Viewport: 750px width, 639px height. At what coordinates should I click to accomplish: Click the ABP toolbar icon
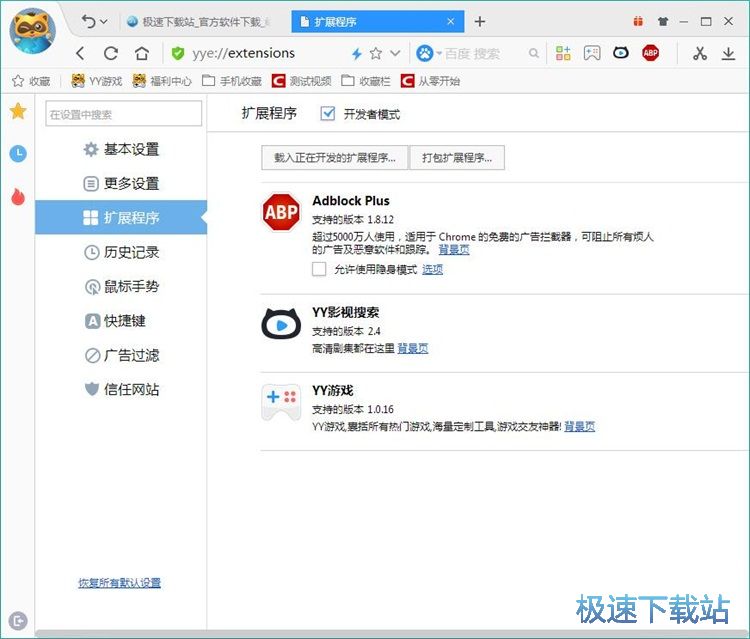tap(651, 53)
